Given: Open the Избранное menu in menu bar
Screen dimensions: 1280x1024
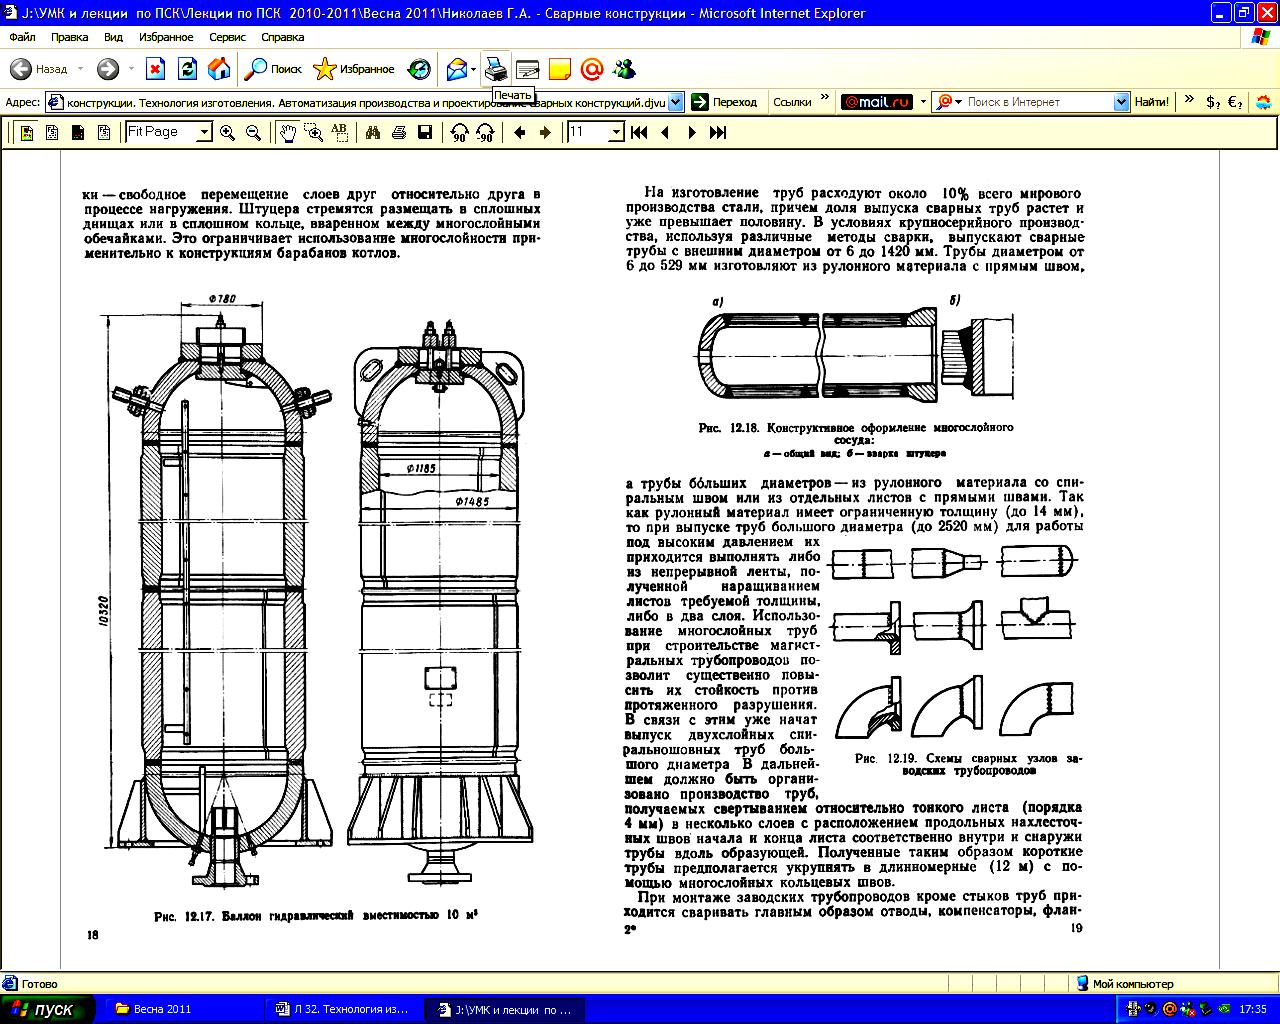Looking at the screenshot, I should [x=167, y=37].
